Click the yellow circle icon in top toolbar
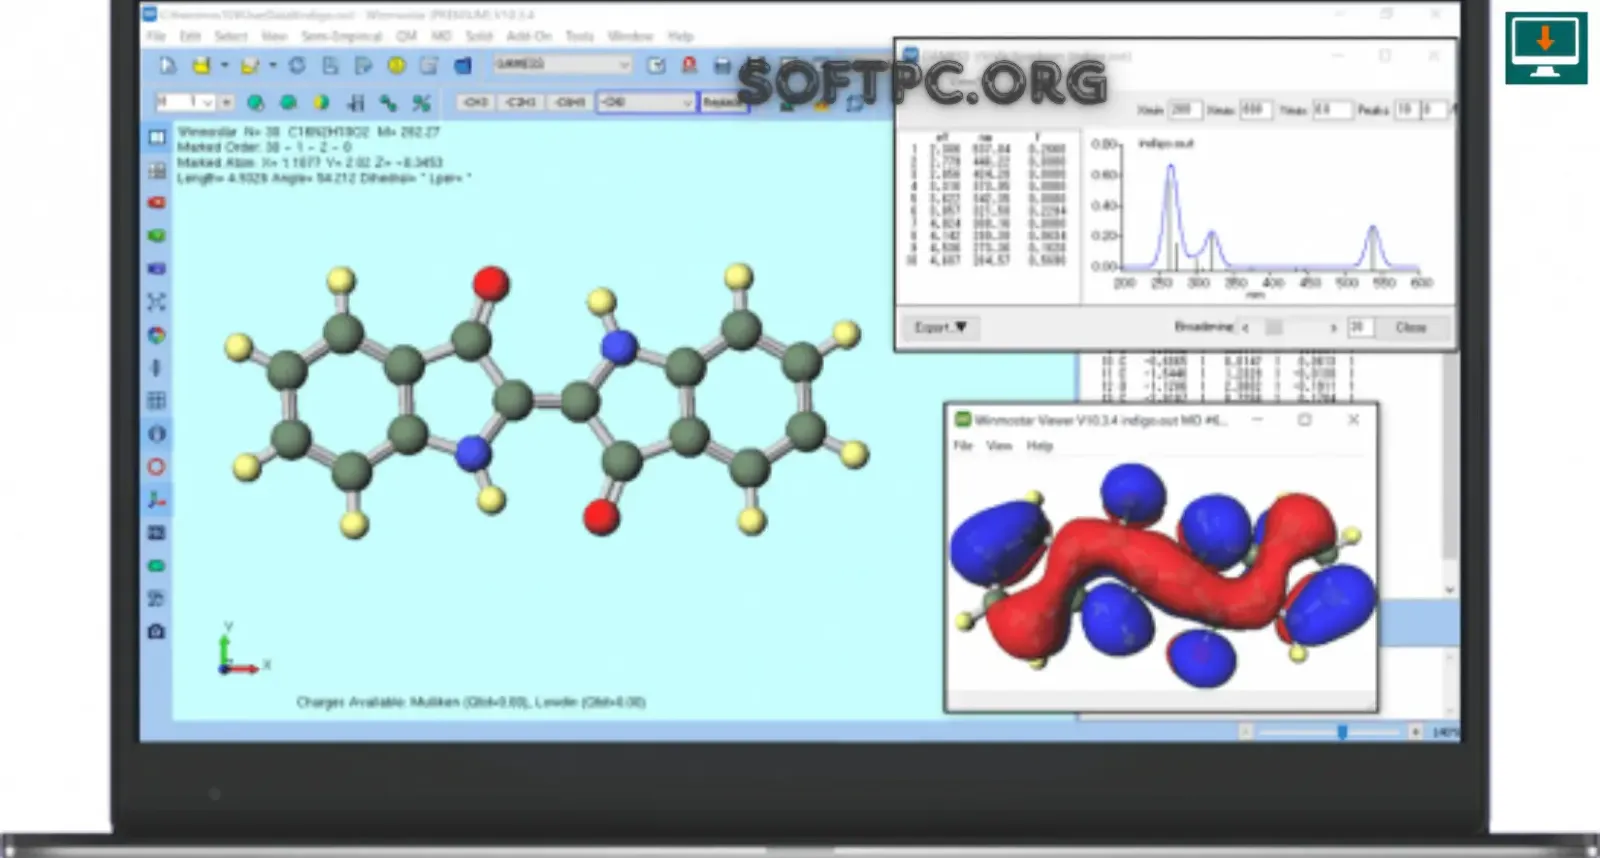1600x858 pixels. tap(397, 66)
